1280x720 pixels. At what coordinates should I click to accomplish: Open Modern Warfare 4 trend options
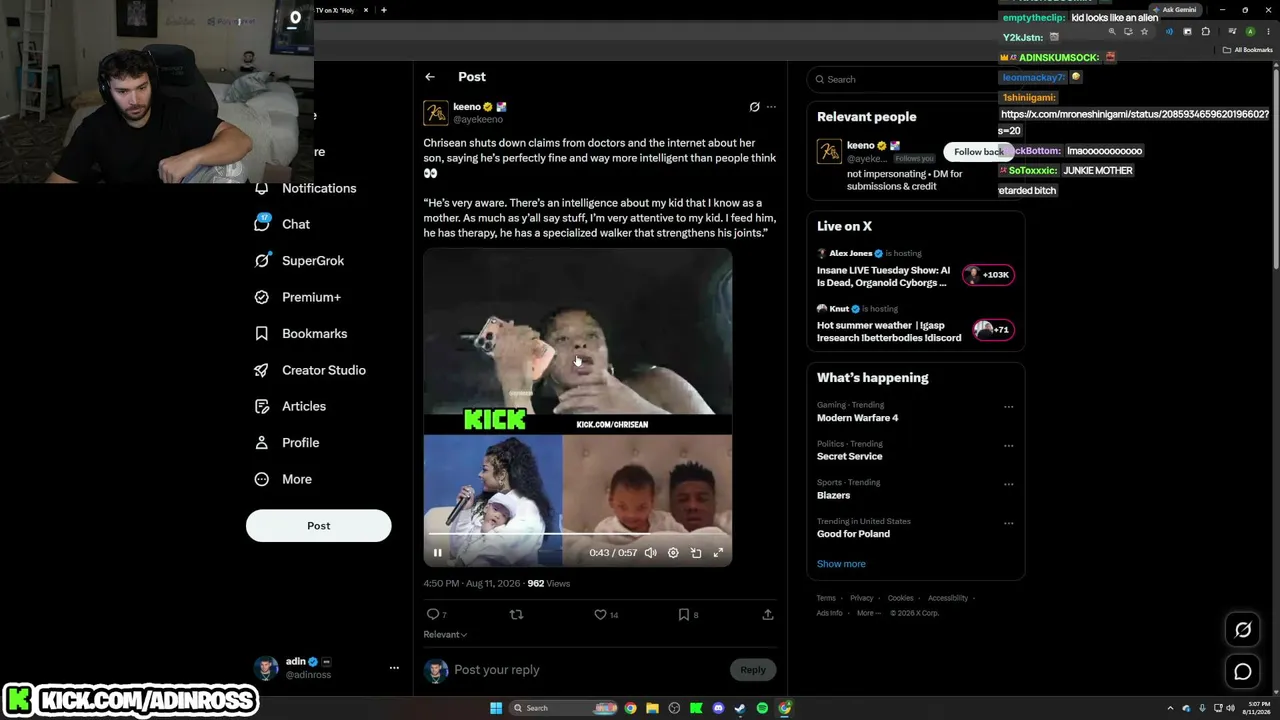point(1008,407)
